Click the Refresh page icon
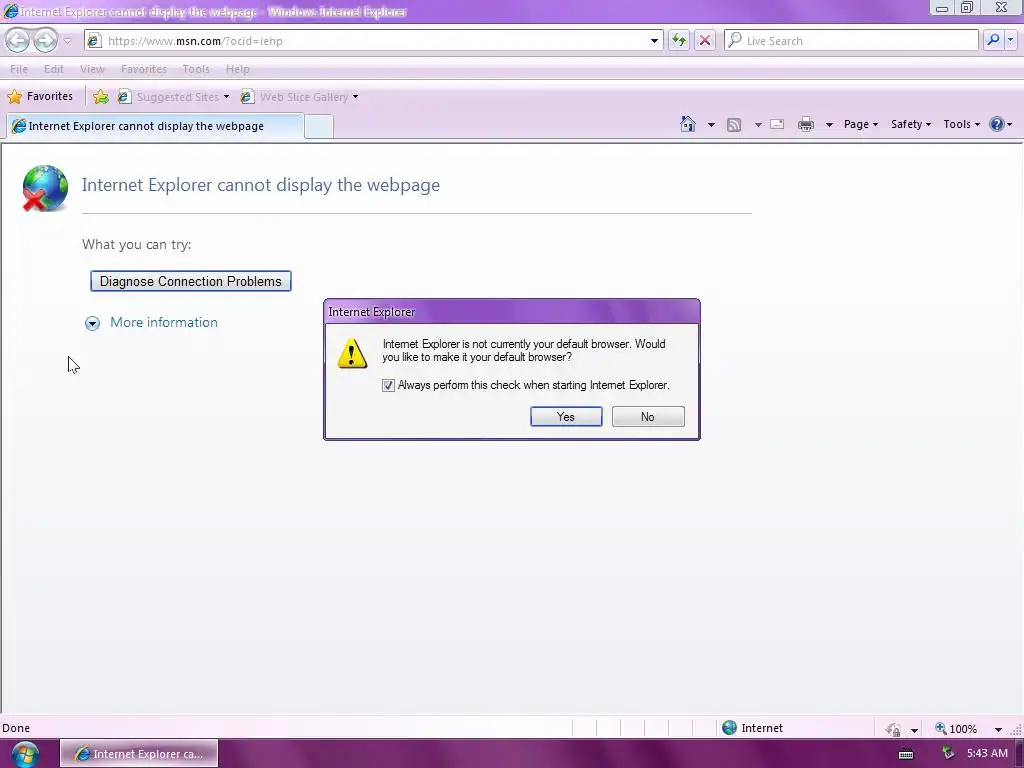The image size is (1024, 768). pos(679,40)
